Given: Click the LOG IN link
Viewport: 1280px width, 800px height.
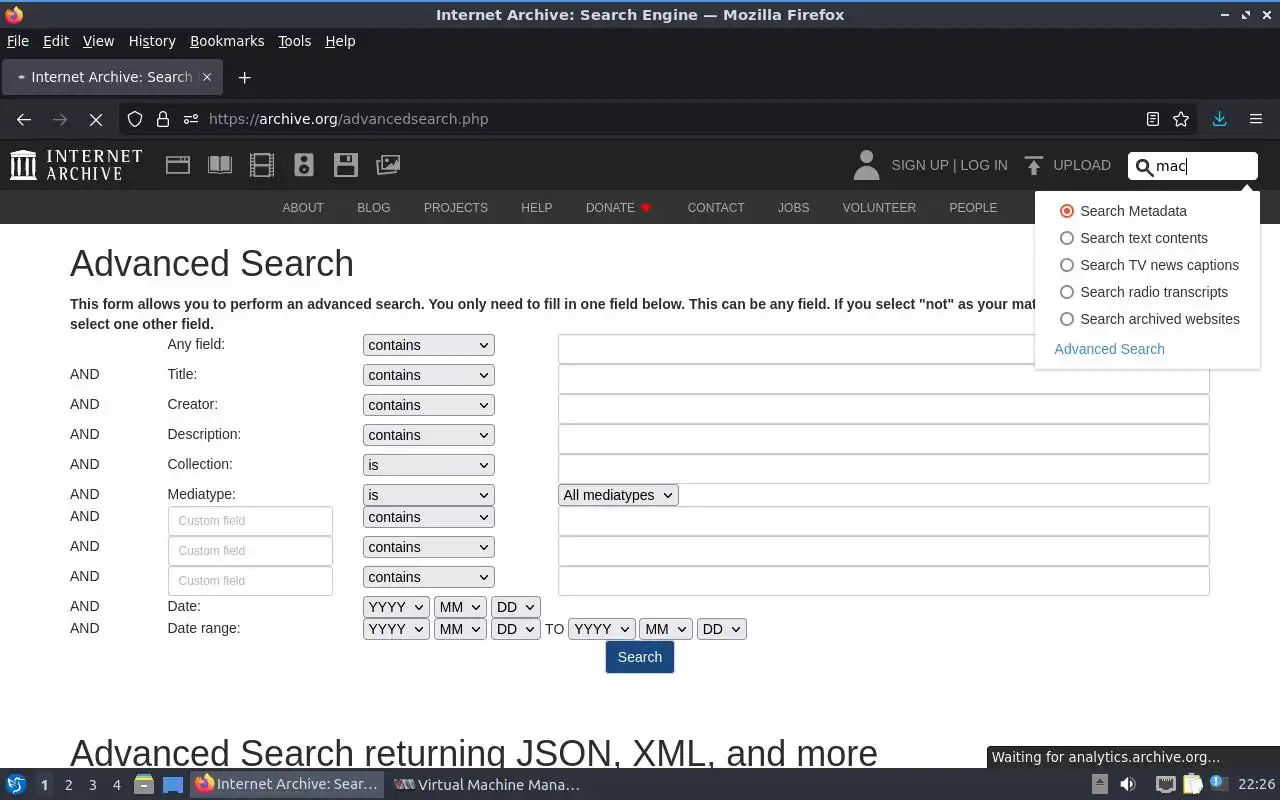Looking at the screenshot, I should point(984,165).
